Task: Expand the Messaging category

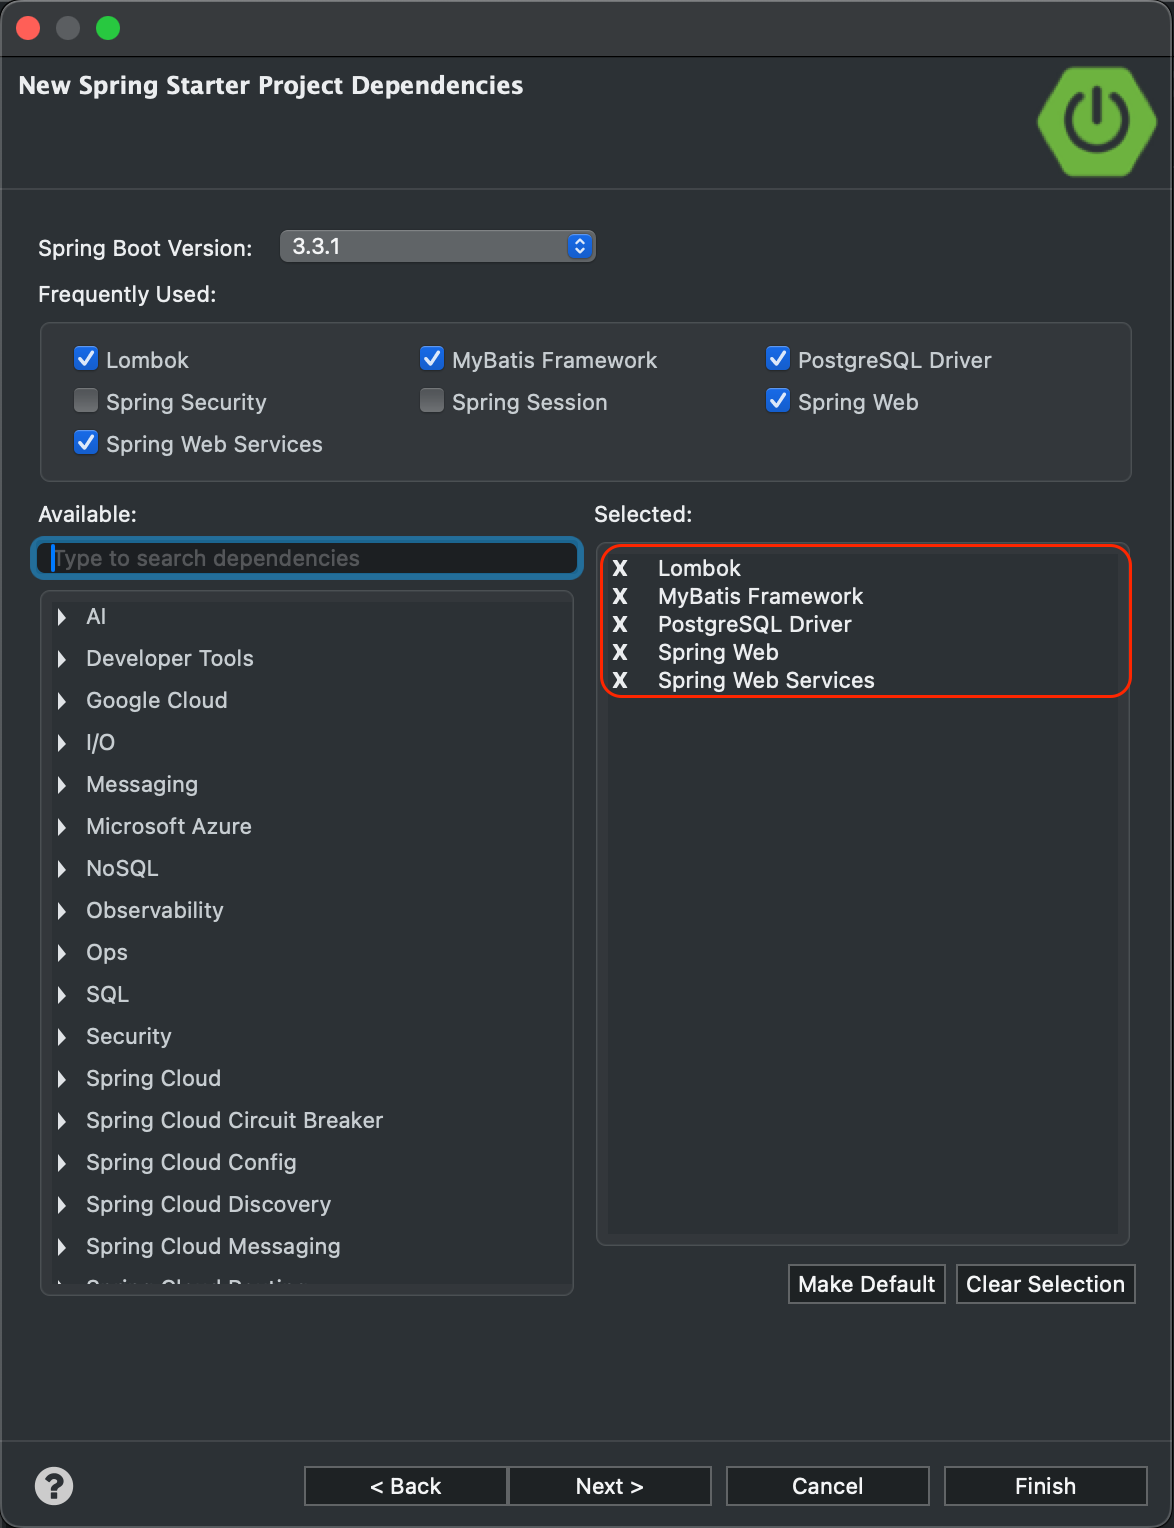Action: point(62,785)
